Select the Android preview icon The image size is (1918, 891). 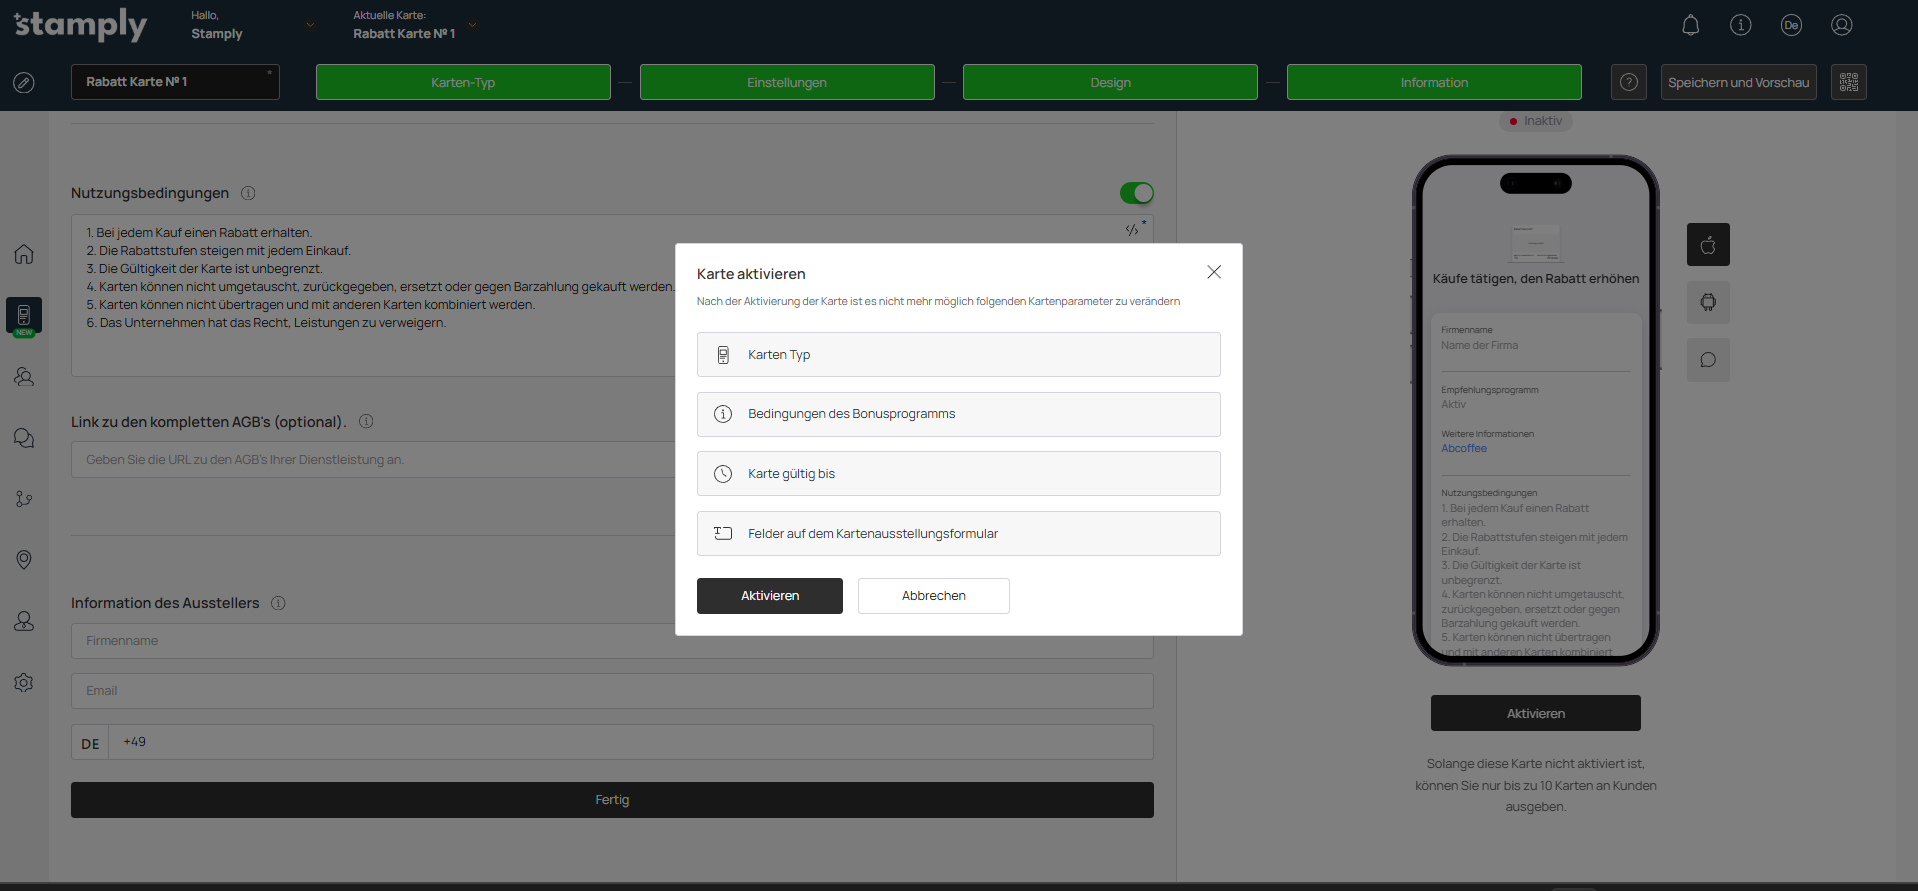point(1708,302)
